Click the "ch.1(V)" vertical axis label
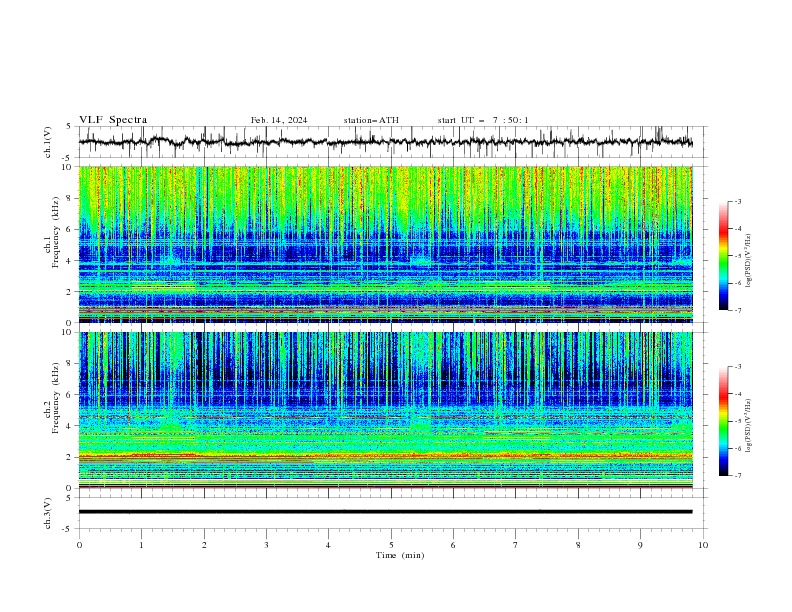Screen dimensions: 792x612 pos(48,142)
